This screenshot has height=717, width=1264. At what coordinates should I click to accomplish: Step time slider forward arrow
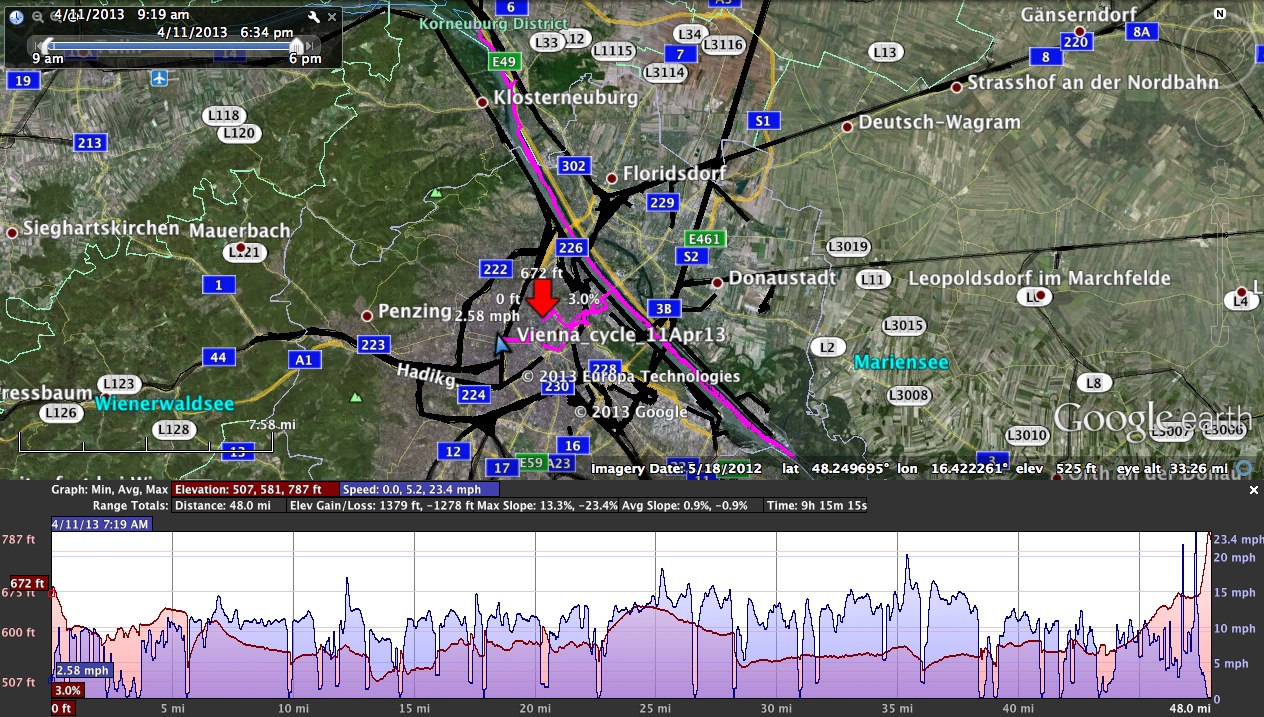click(x=312, y=45)
